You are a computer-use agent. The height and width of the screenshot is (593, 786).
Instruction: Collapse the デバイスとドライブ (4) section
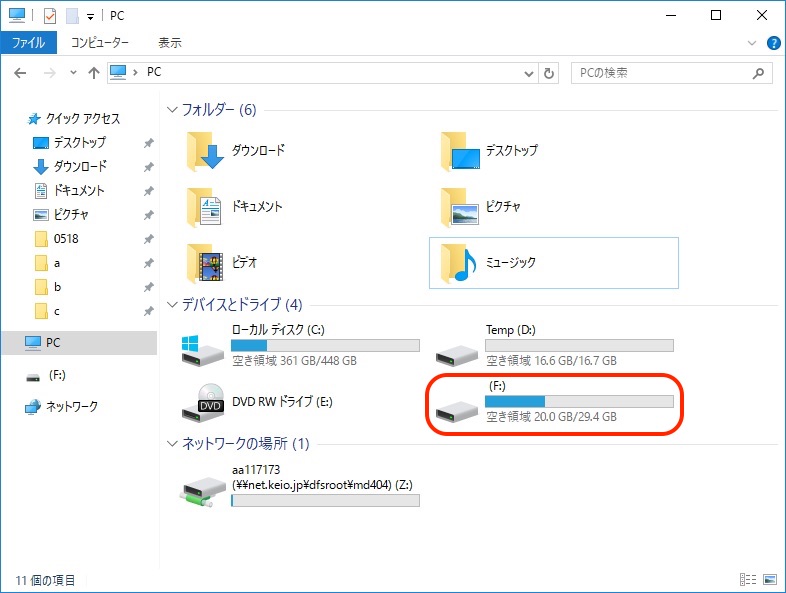click(172, 304)
